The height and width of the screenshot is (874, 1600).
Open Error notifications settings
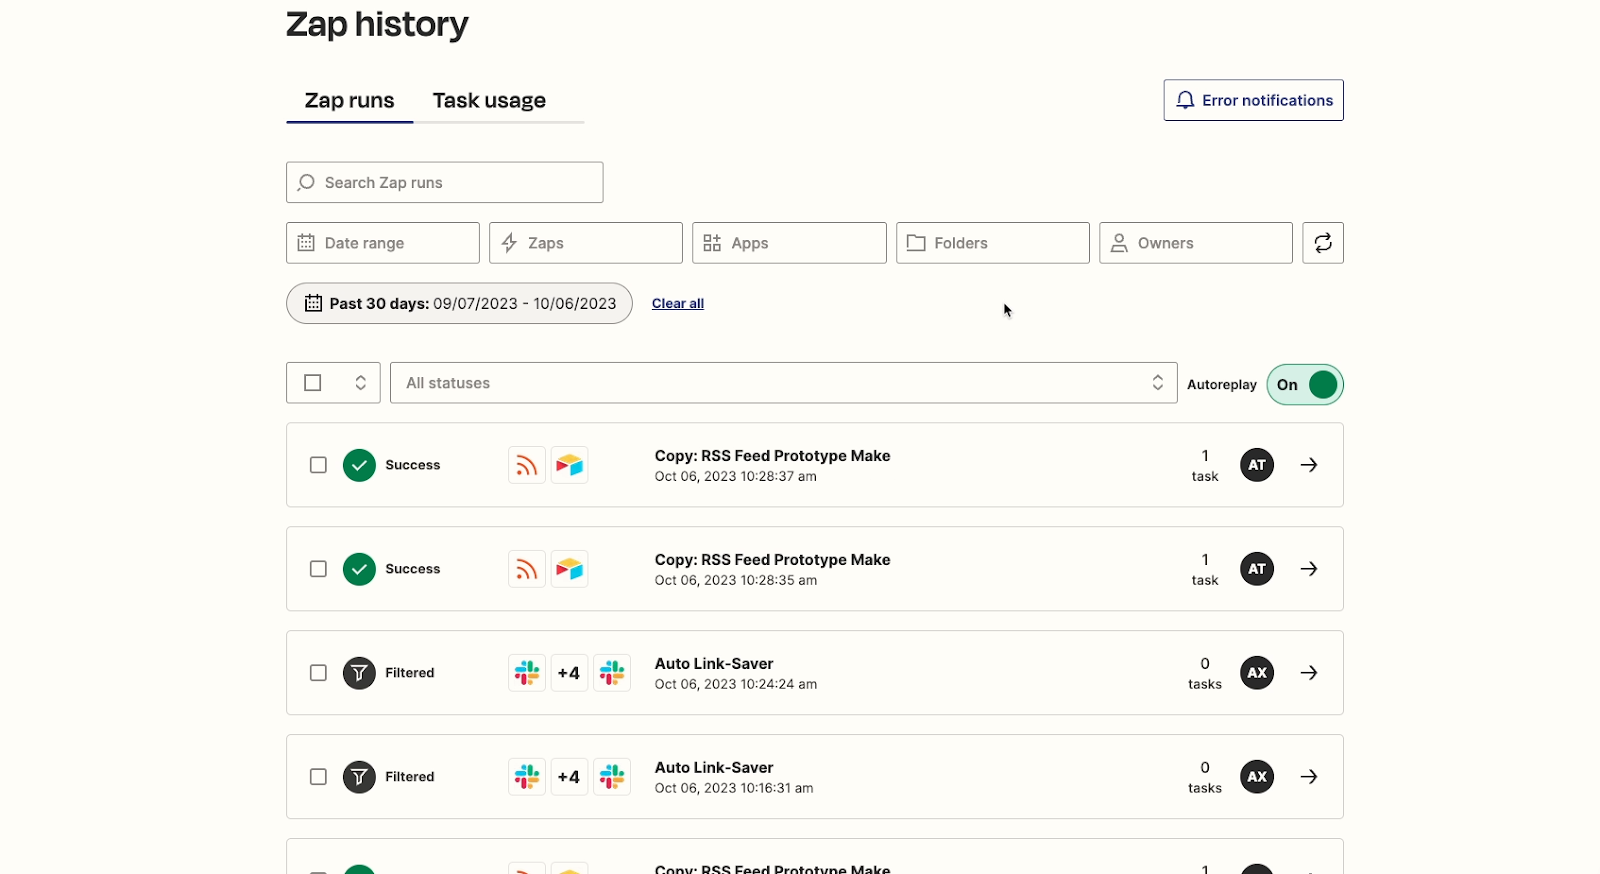coord(1254,100)
